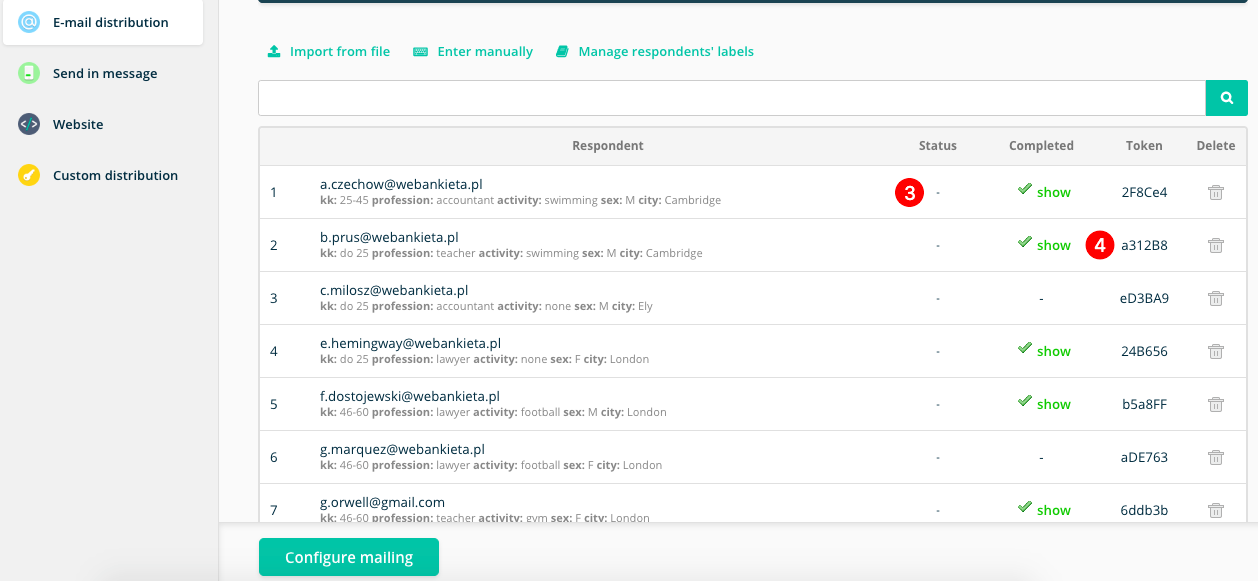Click the Token column header
1258x581 pixels.
(1144, 146)
